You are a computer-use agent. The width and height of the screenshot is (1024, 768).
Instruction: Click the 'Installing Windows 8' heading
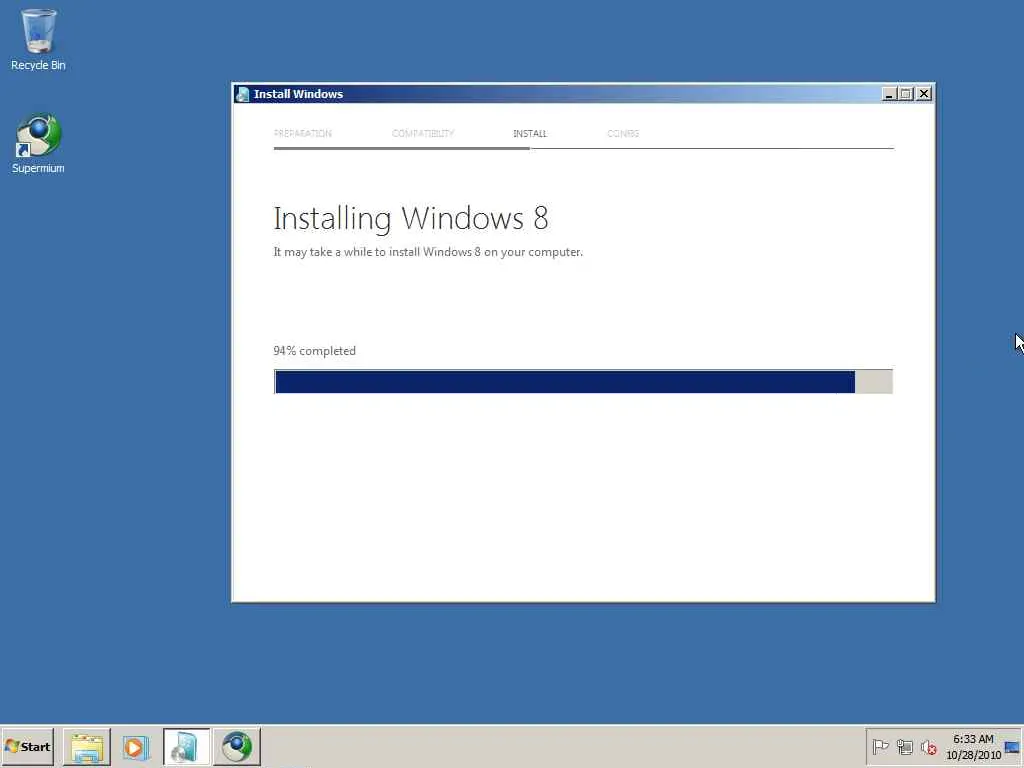pos(411,218)
